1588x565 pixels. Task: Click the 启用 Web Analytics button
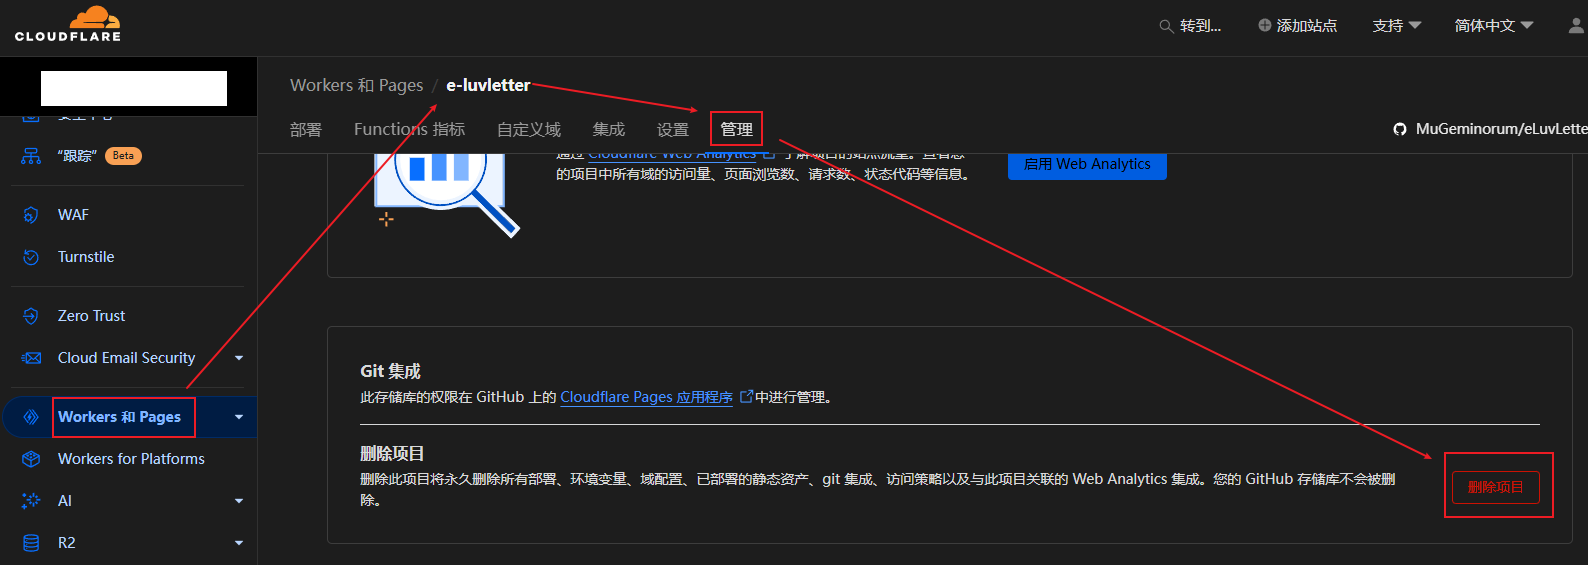(x=1087, y=164)
